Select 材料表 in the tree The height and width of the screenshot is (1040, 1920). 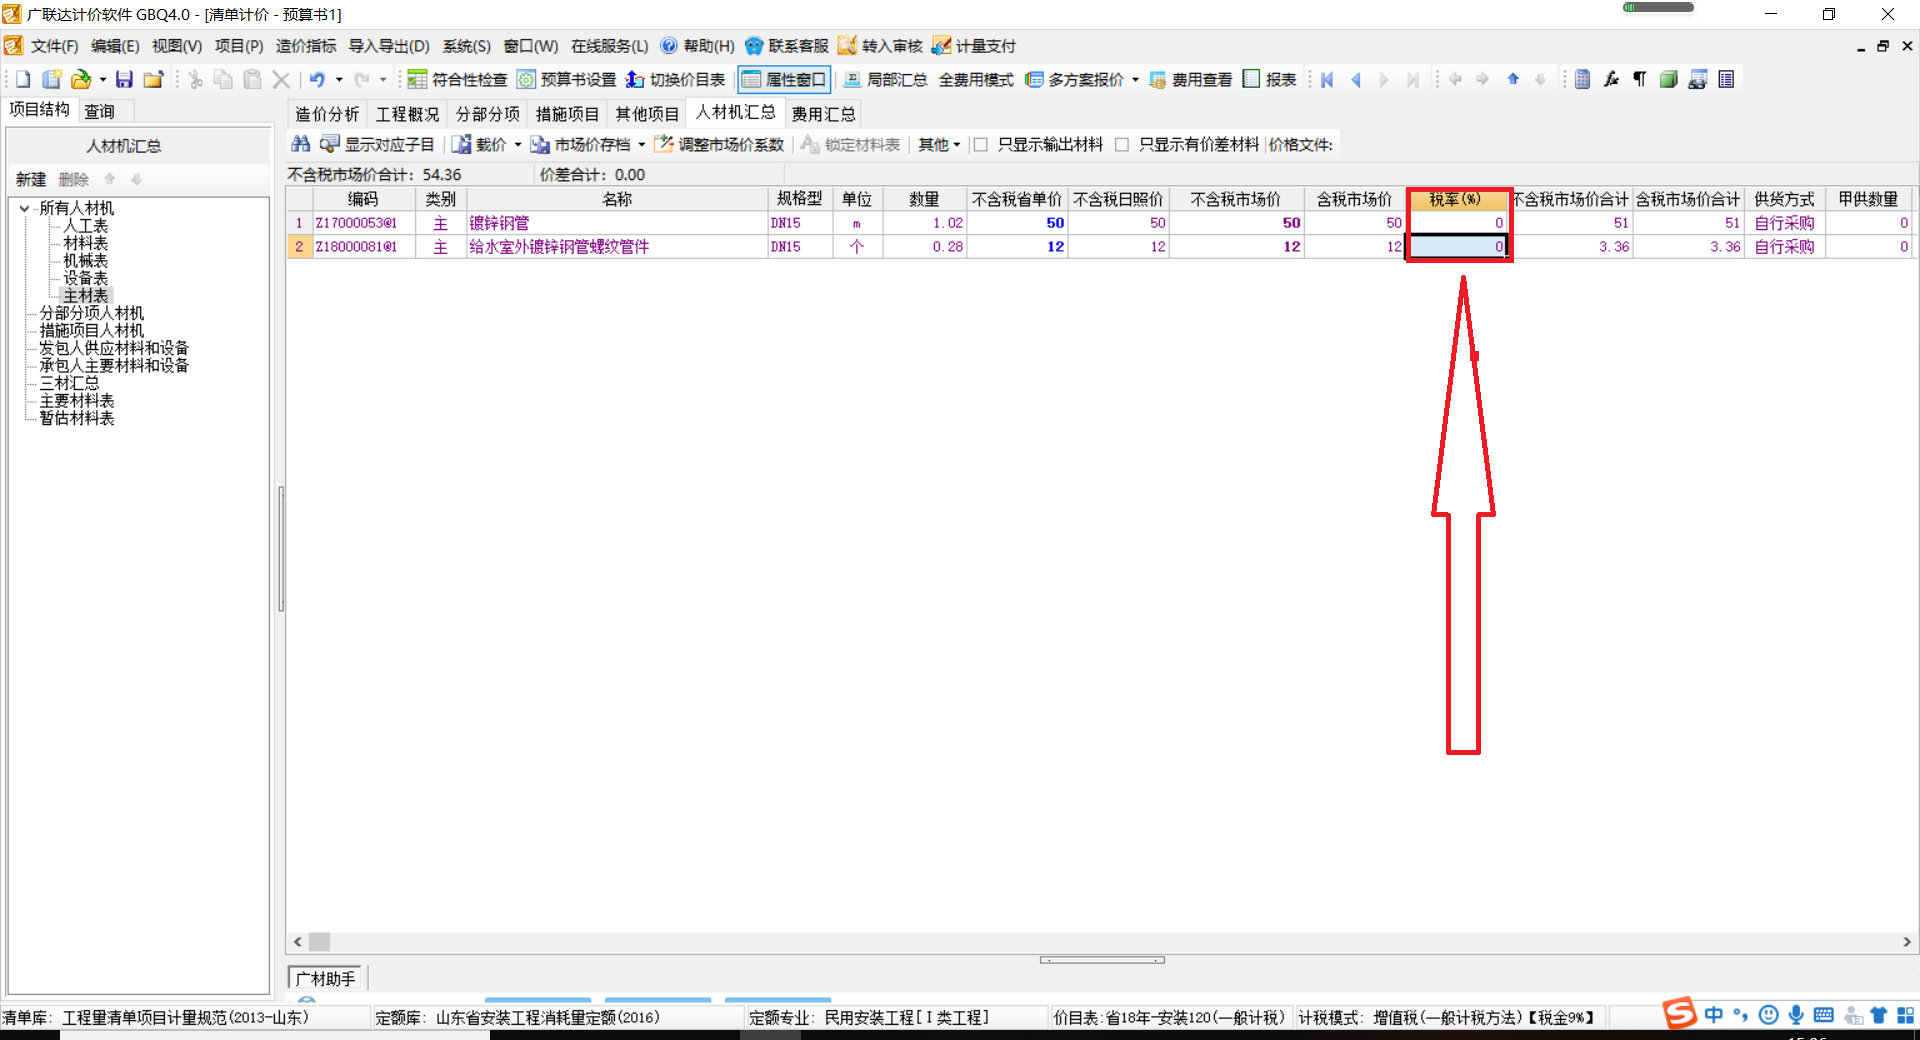(x=86, y=243)
